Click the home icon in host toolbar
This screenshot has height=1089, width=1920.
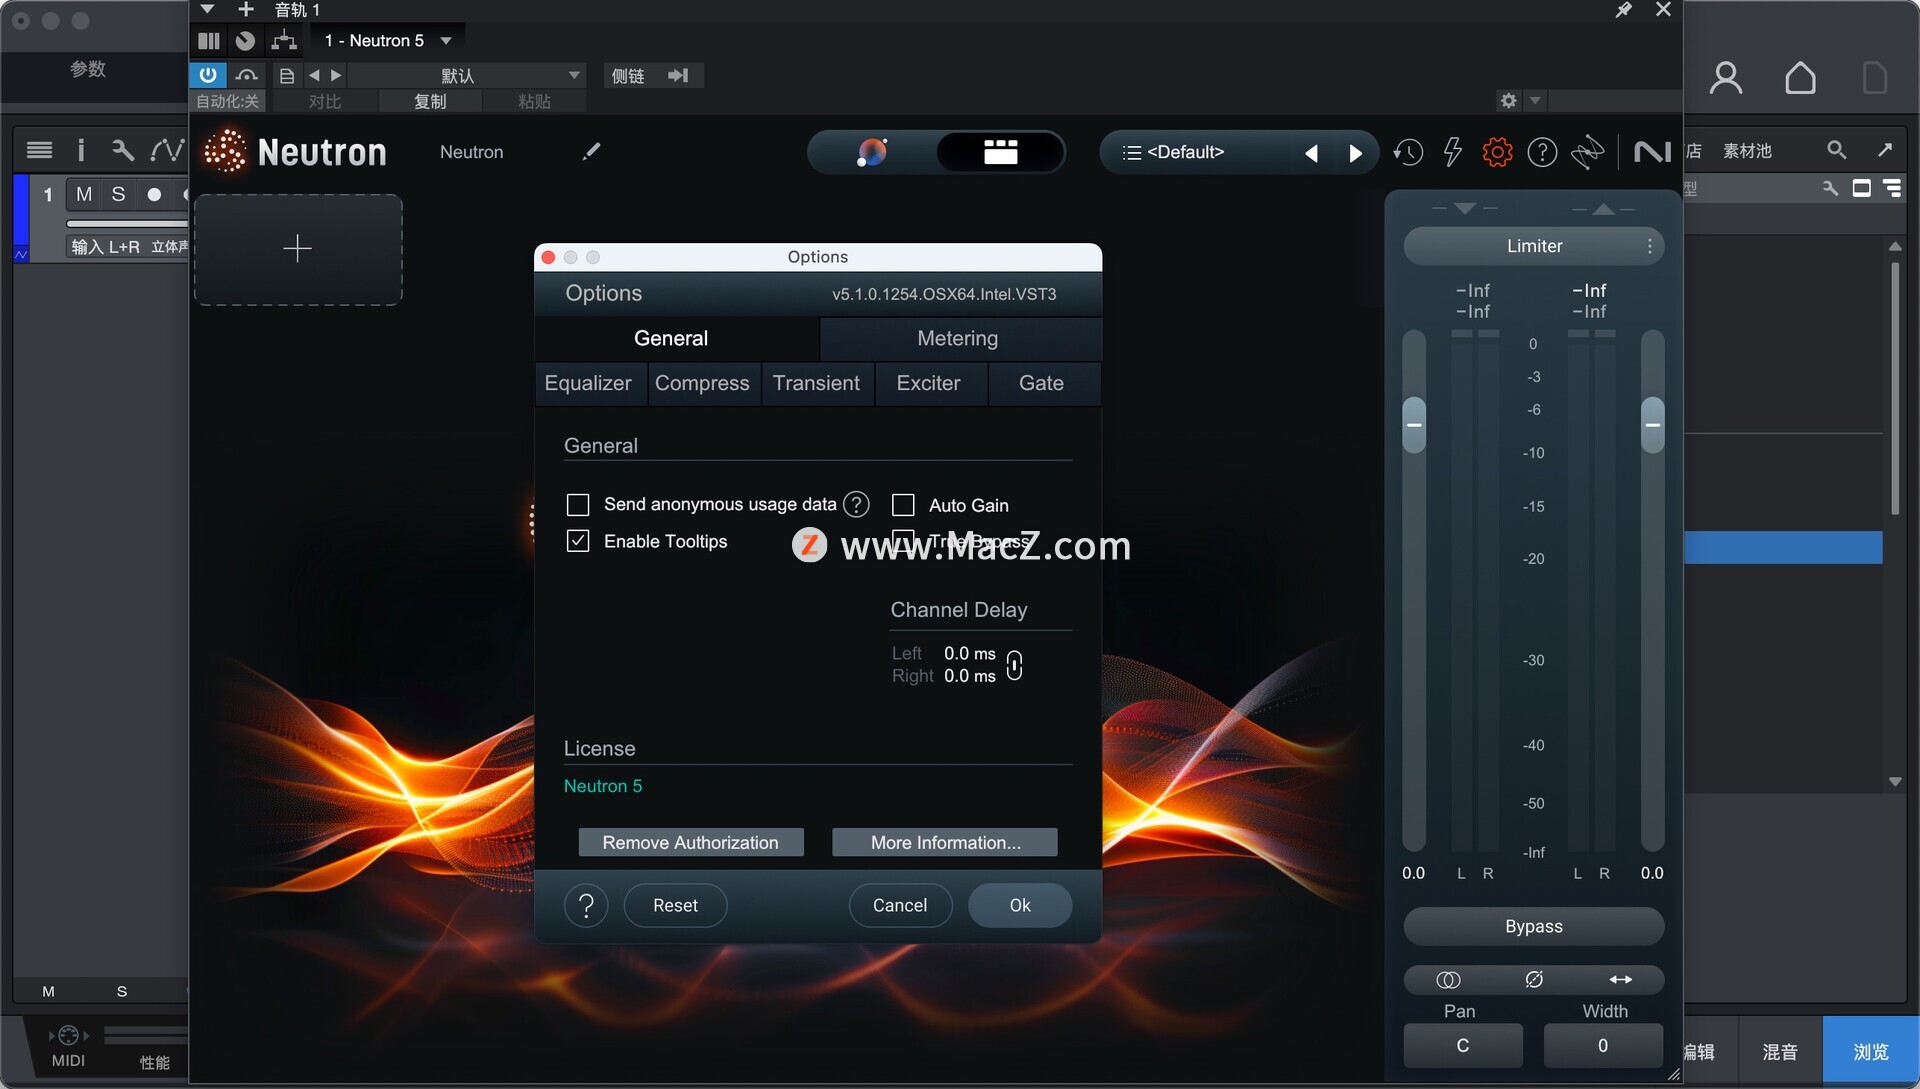[1800, 77]
